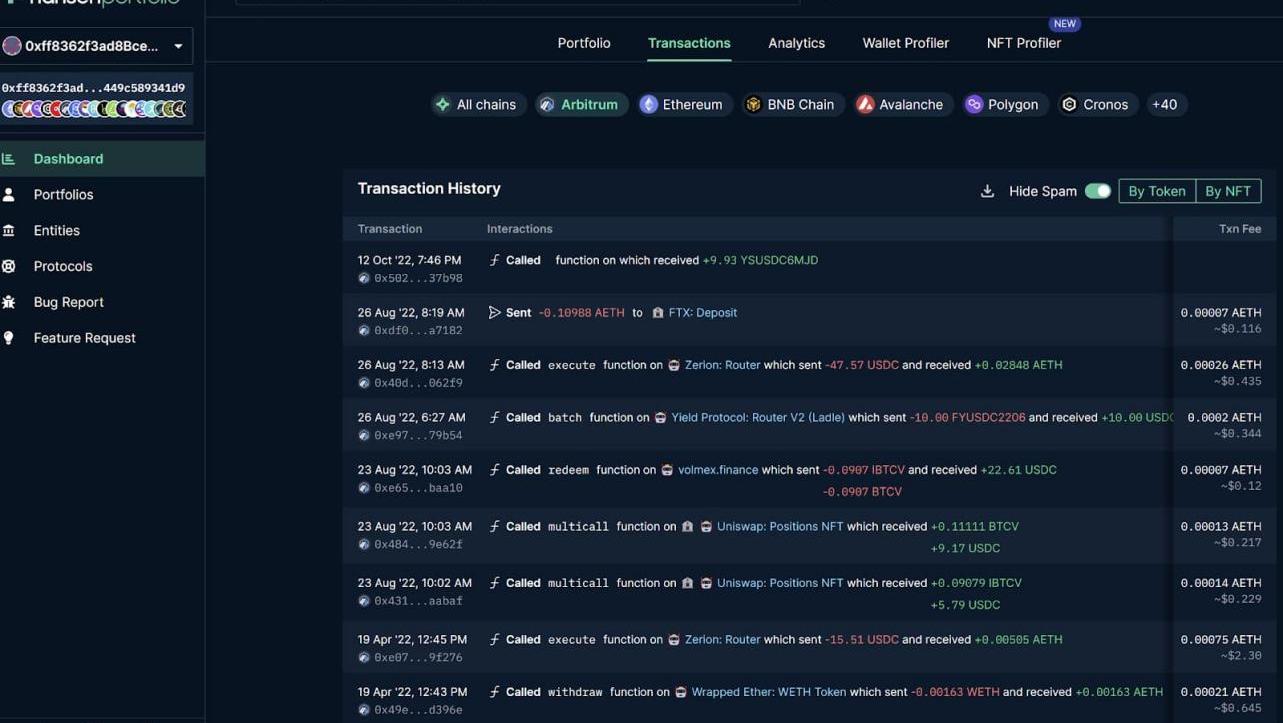Click the download transaction history icon
Viewport: 1283px width, 723px height.
click(987, 191)
